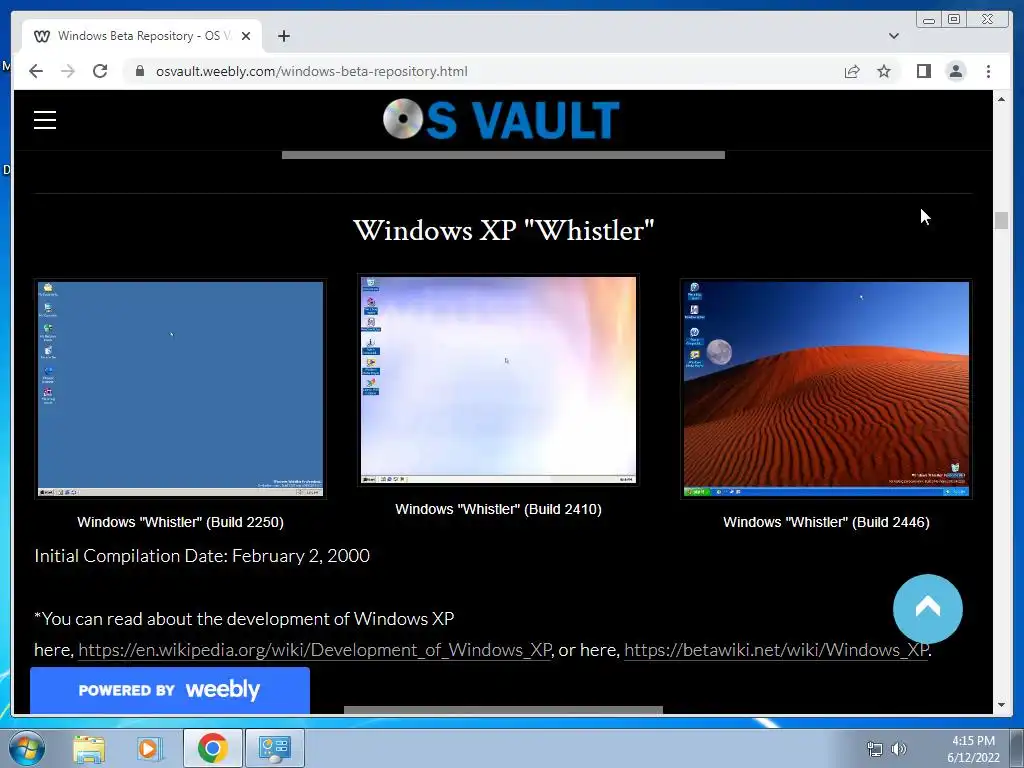The height and width of the screenshot is (768, 1024).
Task: Launch Windows Media Player from taskbar
Action: 150,748
